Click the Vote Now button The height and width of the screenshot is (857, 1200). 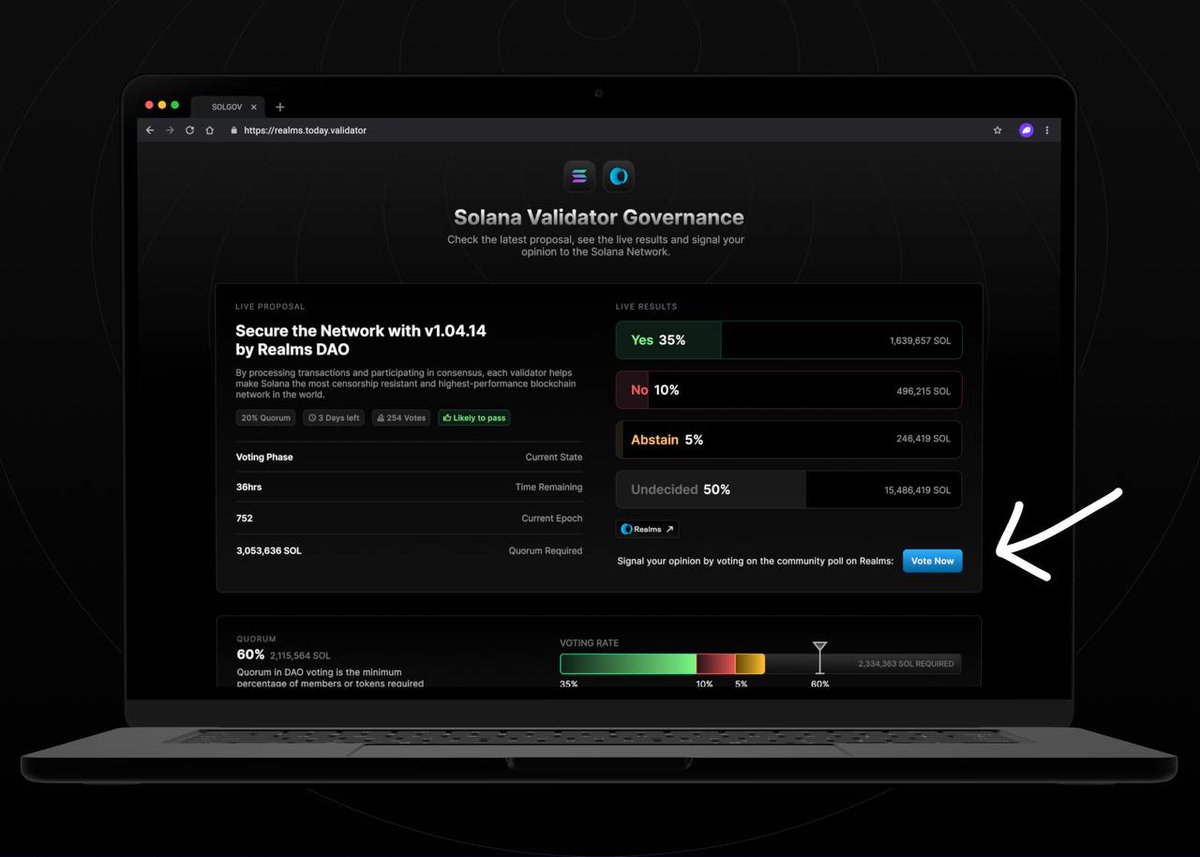932,561
